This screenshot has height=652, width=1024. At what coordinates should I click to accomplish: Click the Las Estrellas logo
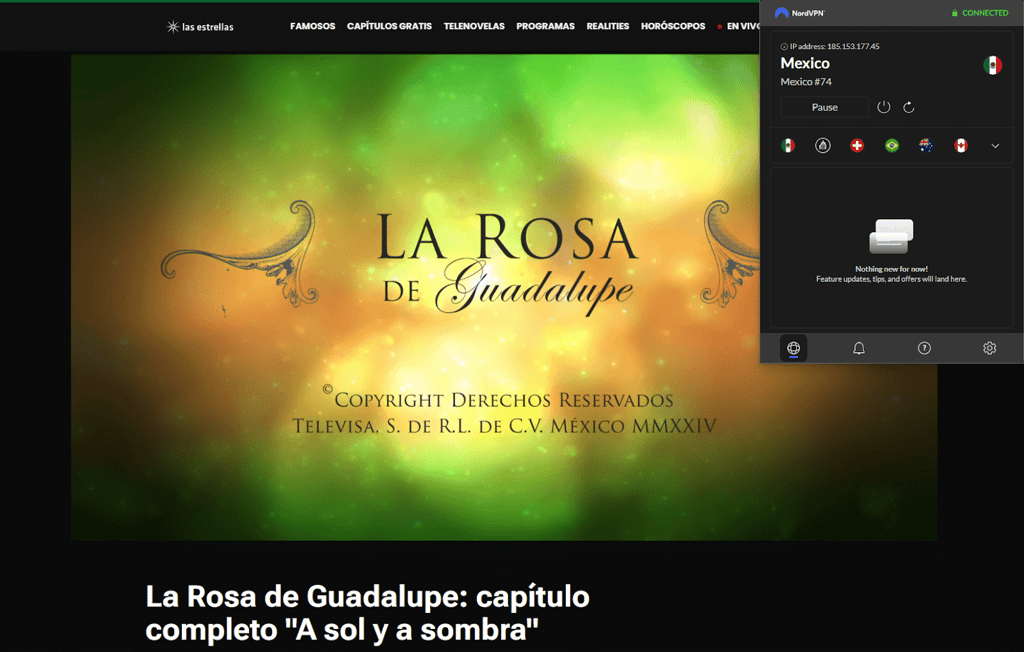click(x=200, y=27)
